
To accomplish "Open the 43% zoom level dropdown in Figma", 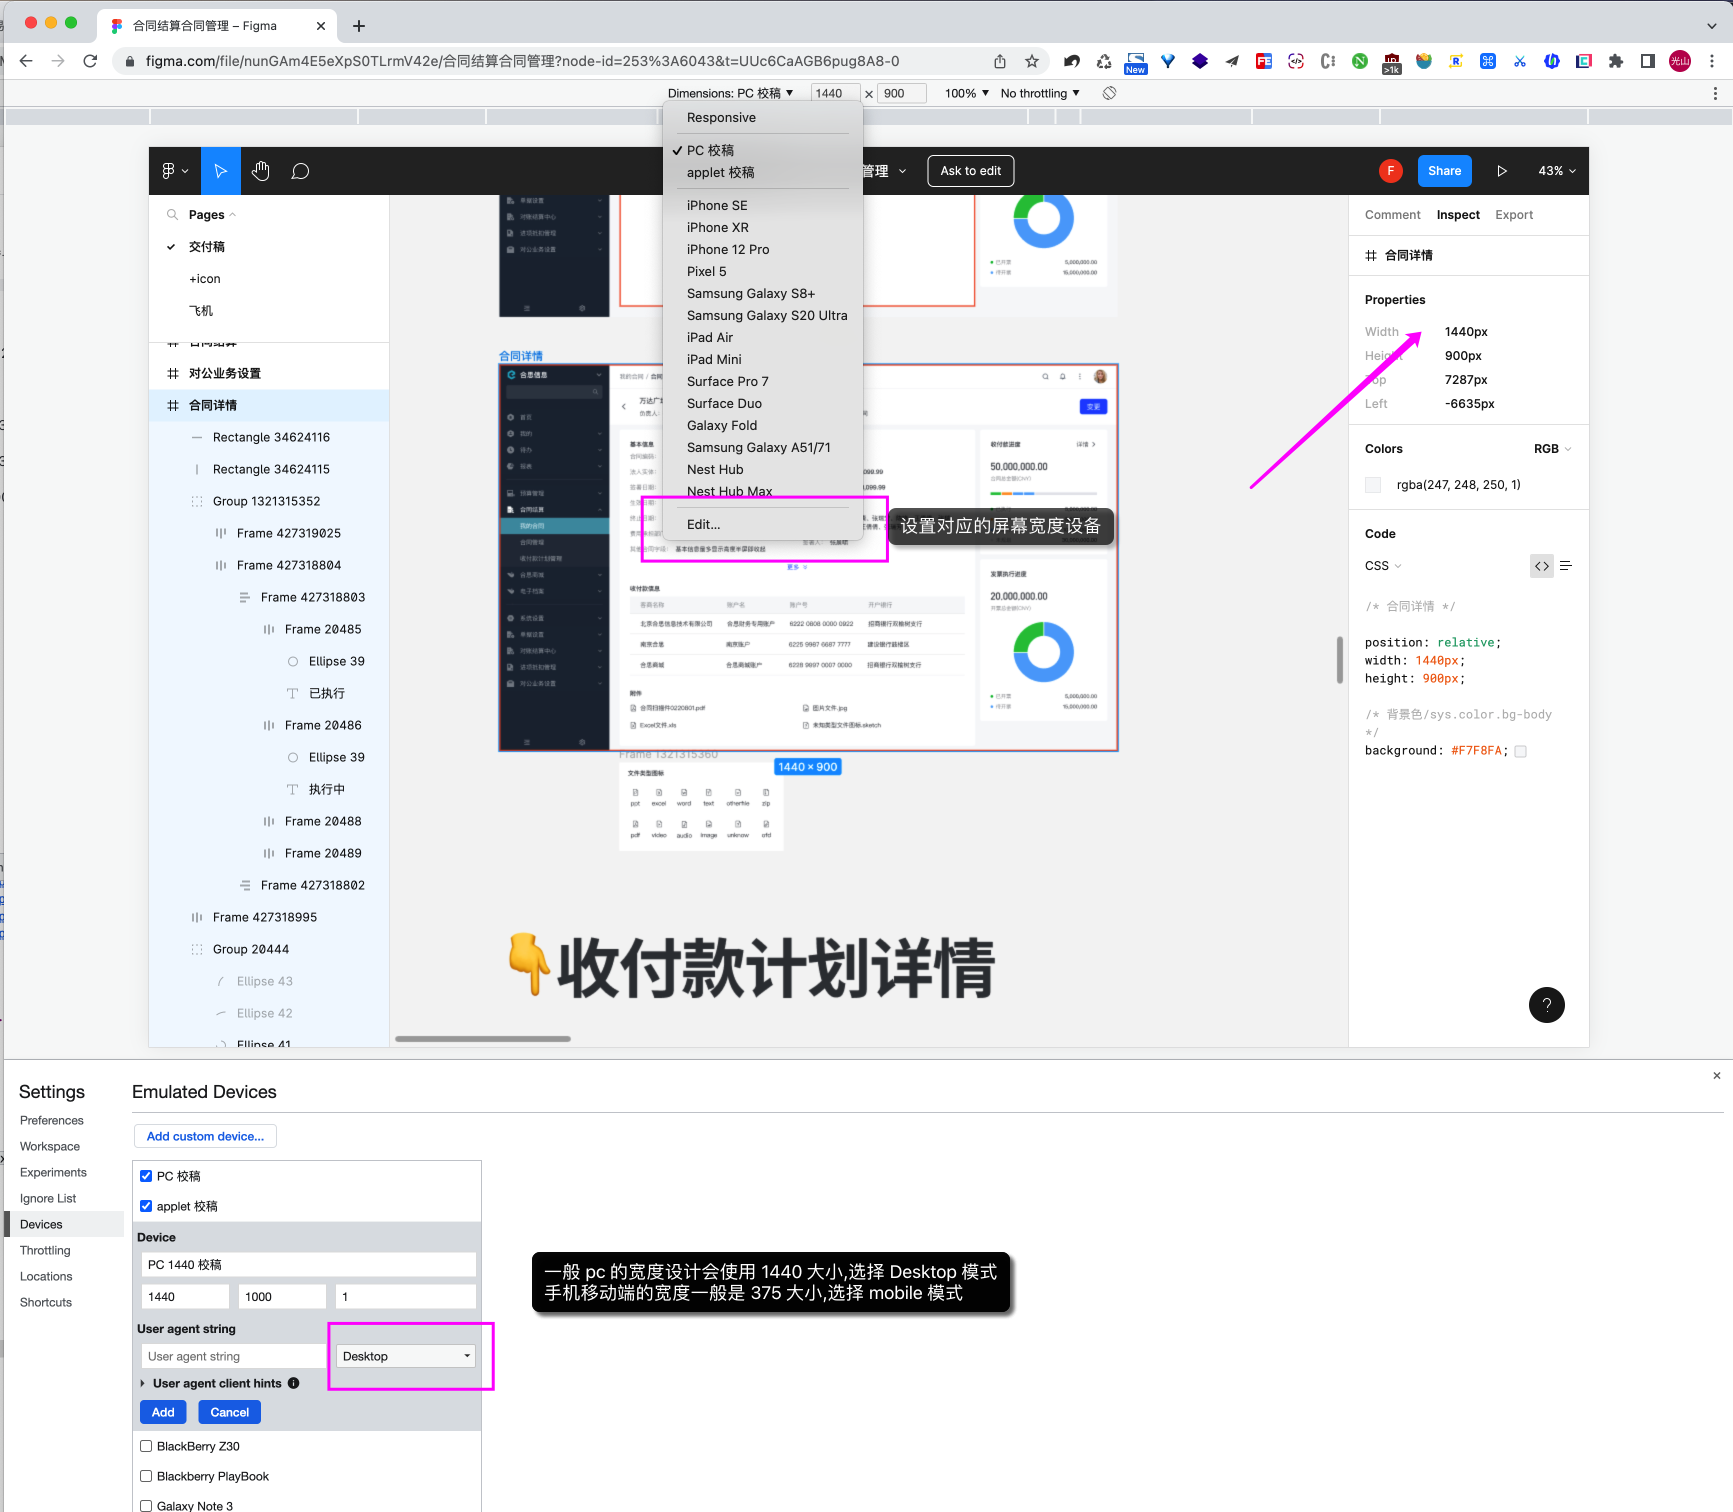I will coord(1556,171).
